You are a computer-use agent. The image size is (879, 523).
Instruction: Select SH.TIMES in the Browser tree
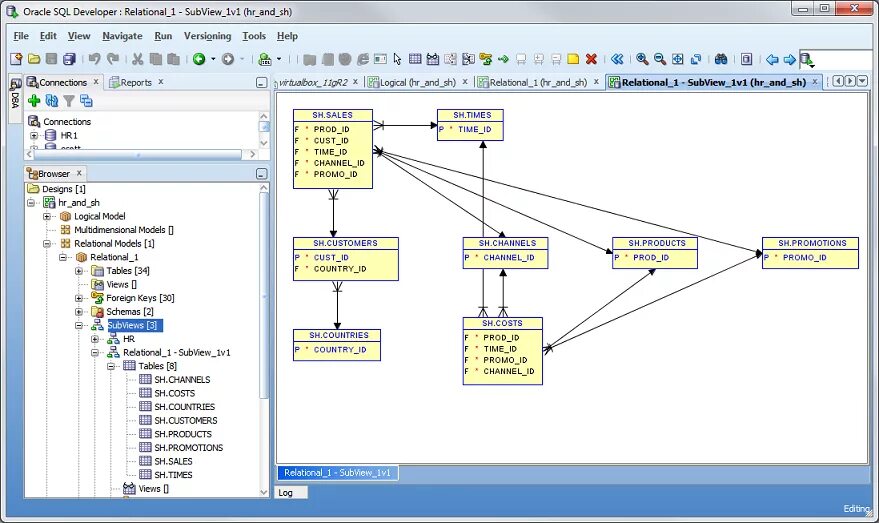[x=173, y=475]
